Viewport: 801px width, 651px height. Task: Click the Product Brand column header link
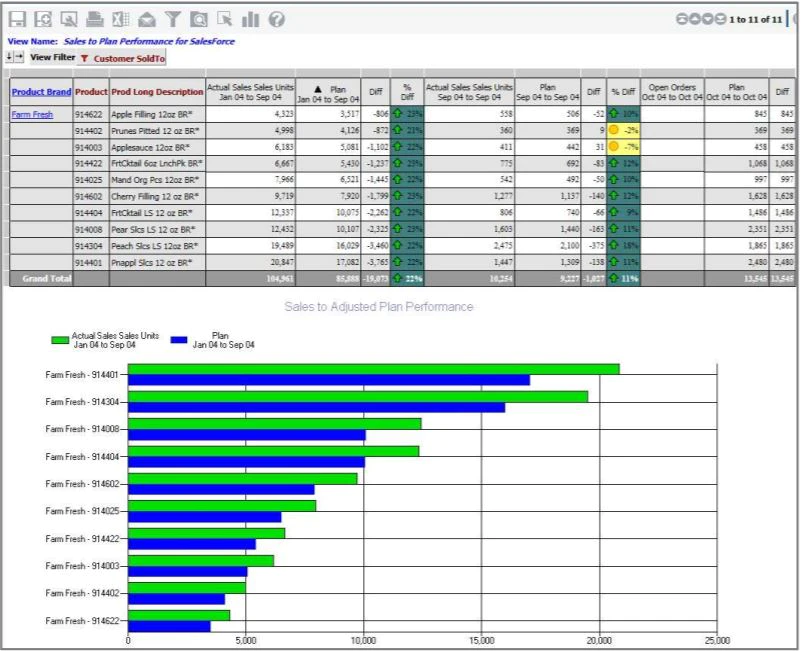[41, 92]
